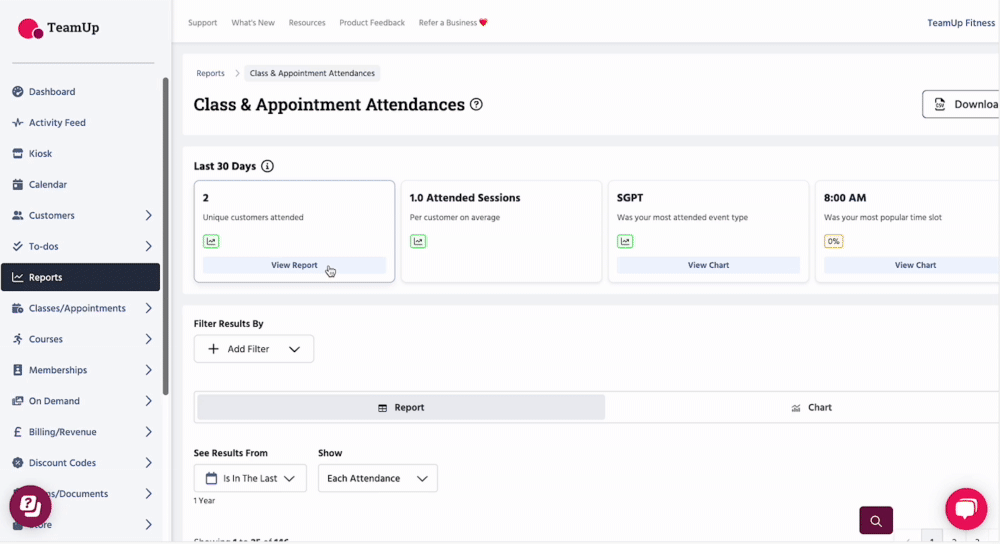Open What's New in the top menu
The height and width of the screenshot is (544, 1000).
tap(252, 23)
